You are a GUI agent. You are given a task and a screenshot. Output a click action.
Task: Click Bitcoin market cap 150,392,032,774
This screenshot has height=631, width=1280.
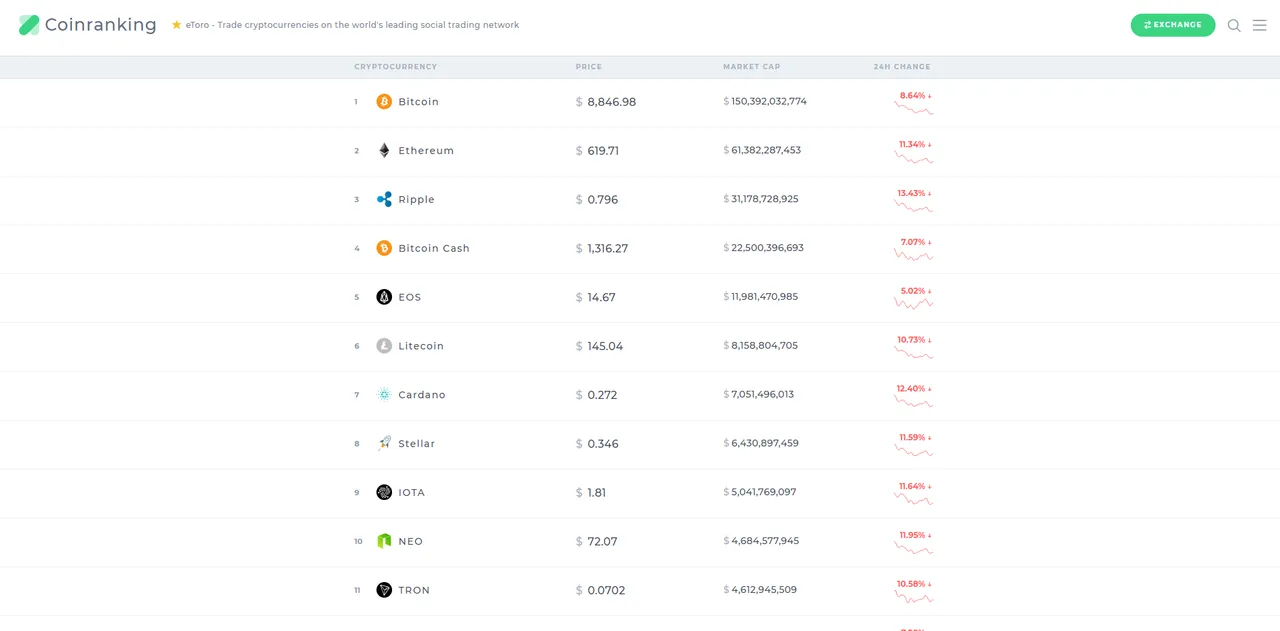(769, 101)
